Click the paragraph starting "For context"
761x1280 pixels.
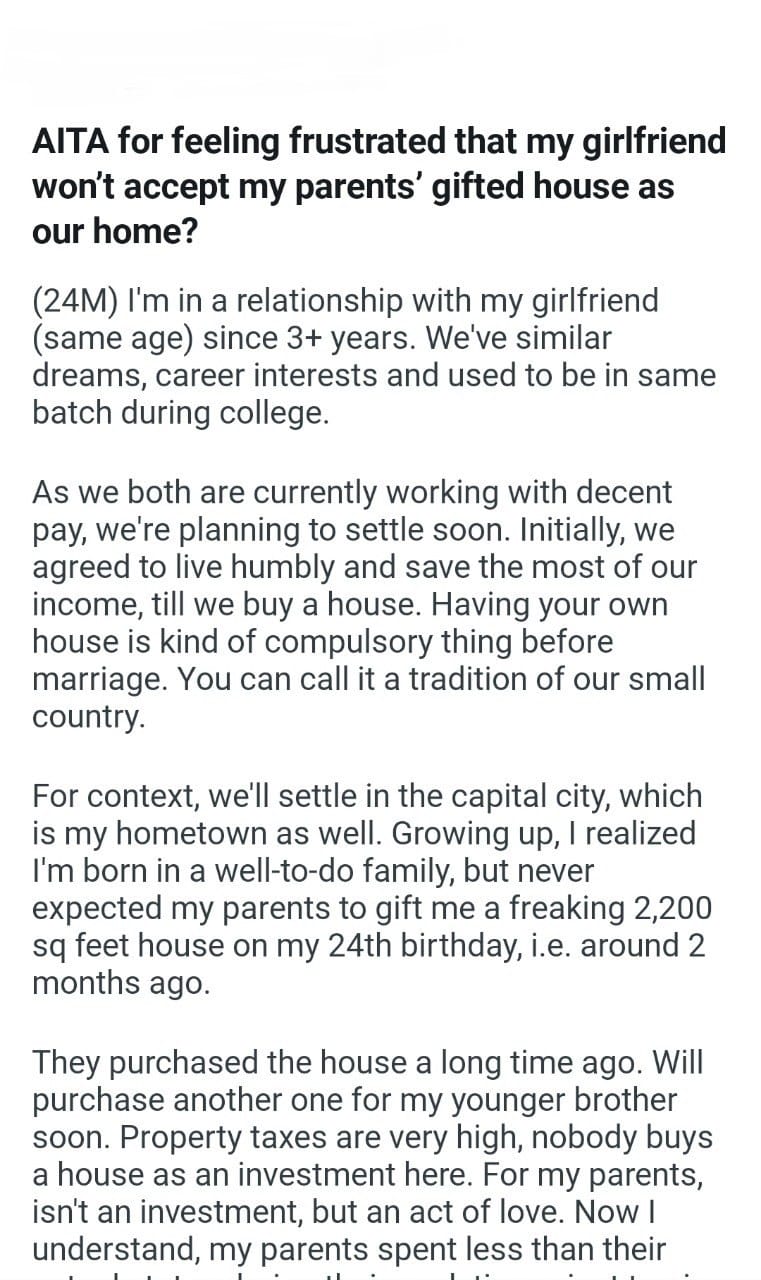369,891
